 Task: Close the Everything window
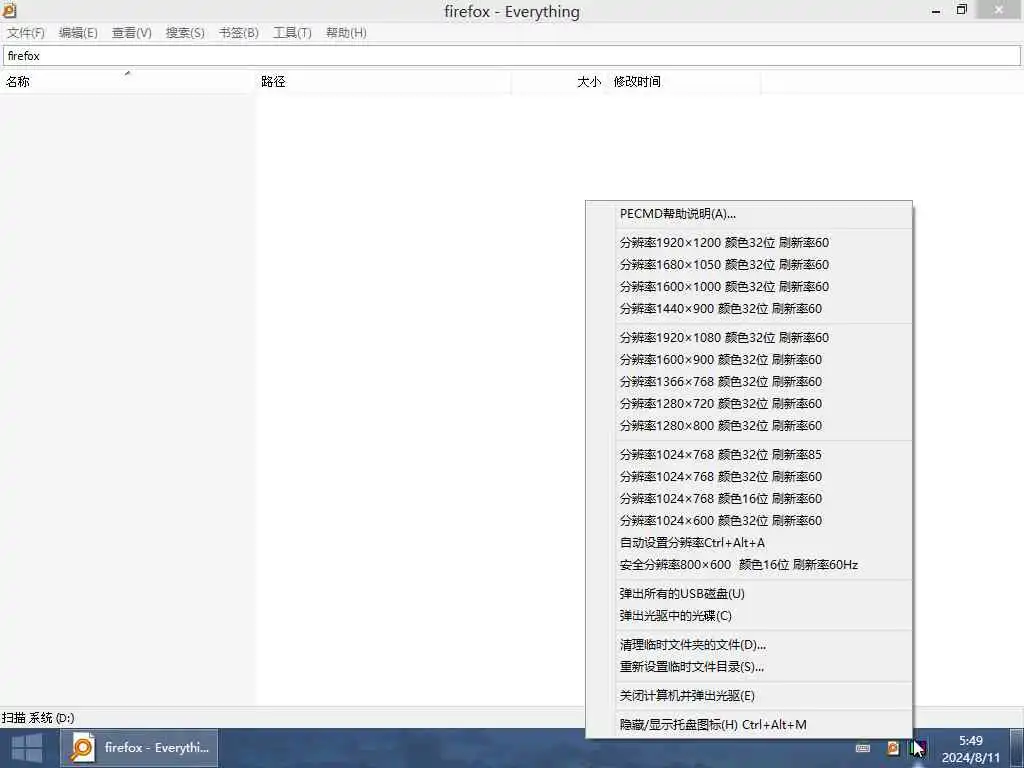(x=999, y=10)
